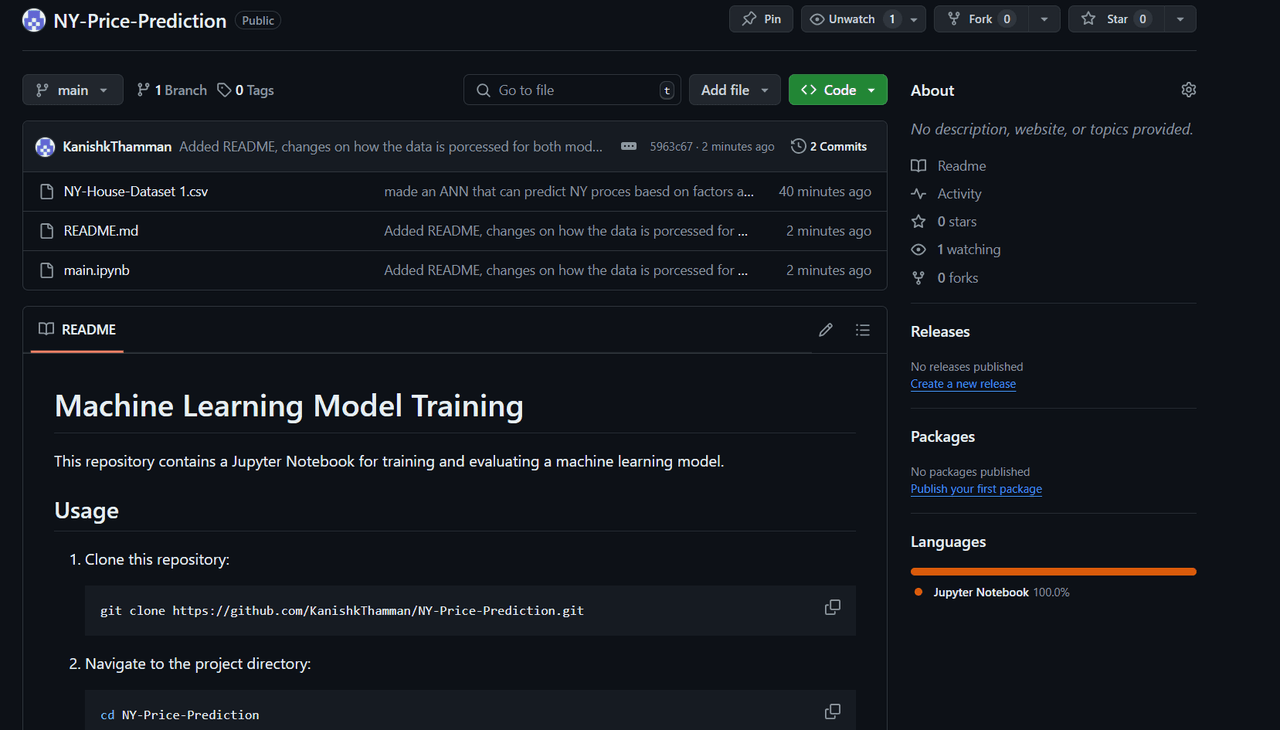Select the README tab

tap(77, 329)
